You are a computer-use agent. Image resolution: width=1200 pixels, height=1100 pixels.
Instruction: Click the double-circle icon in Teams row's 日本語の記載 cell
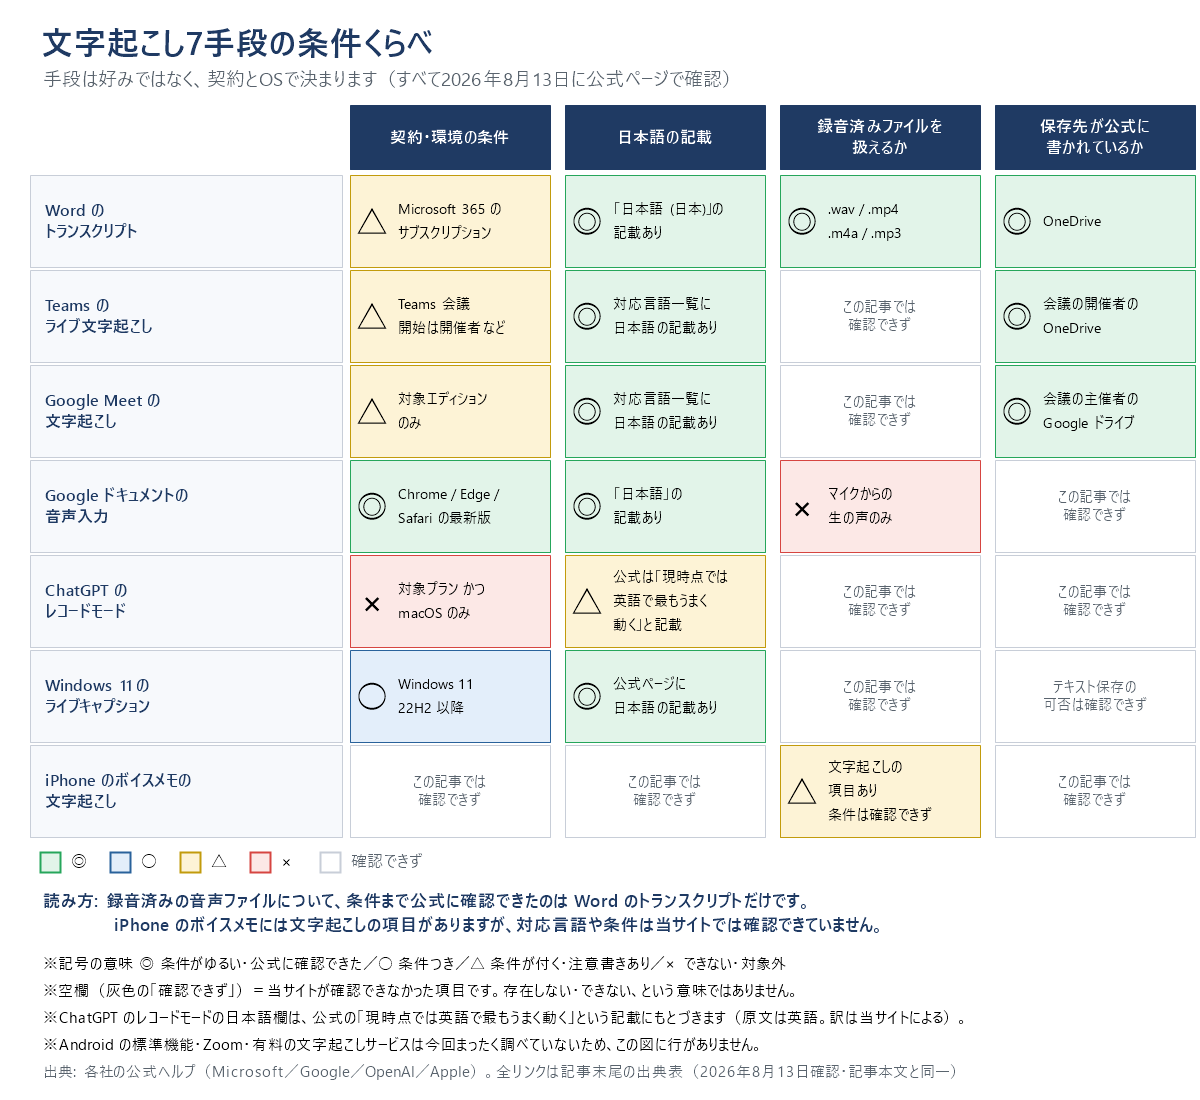coord(587,316)
